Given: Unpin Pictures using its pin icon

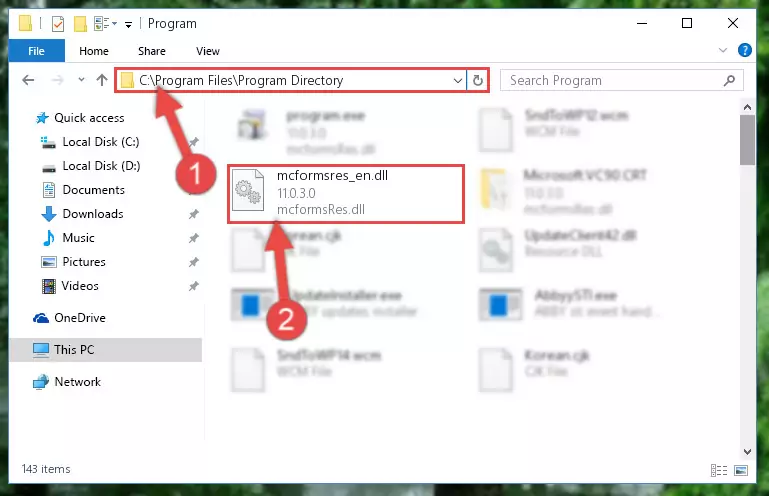Looking at the screenshot, I should pyautogui.click(x=194, y=262).
